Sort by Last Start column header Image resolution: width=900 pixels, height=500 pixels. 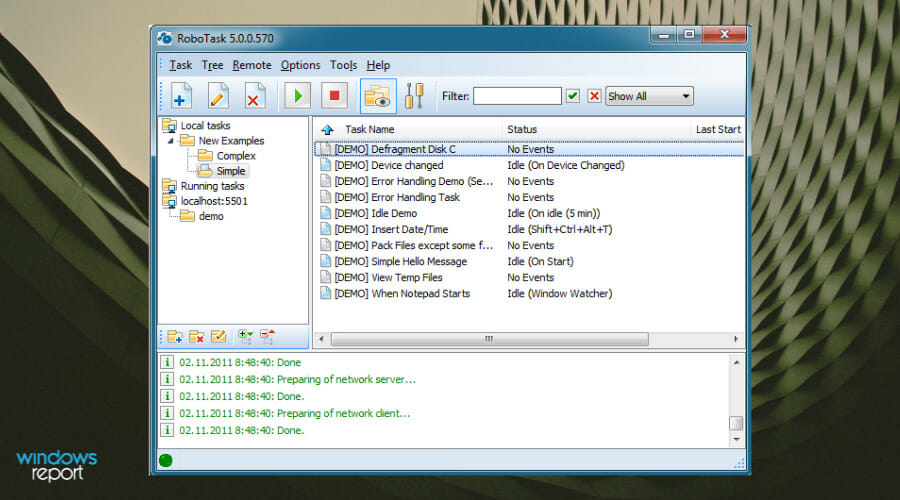coord(718,130)
